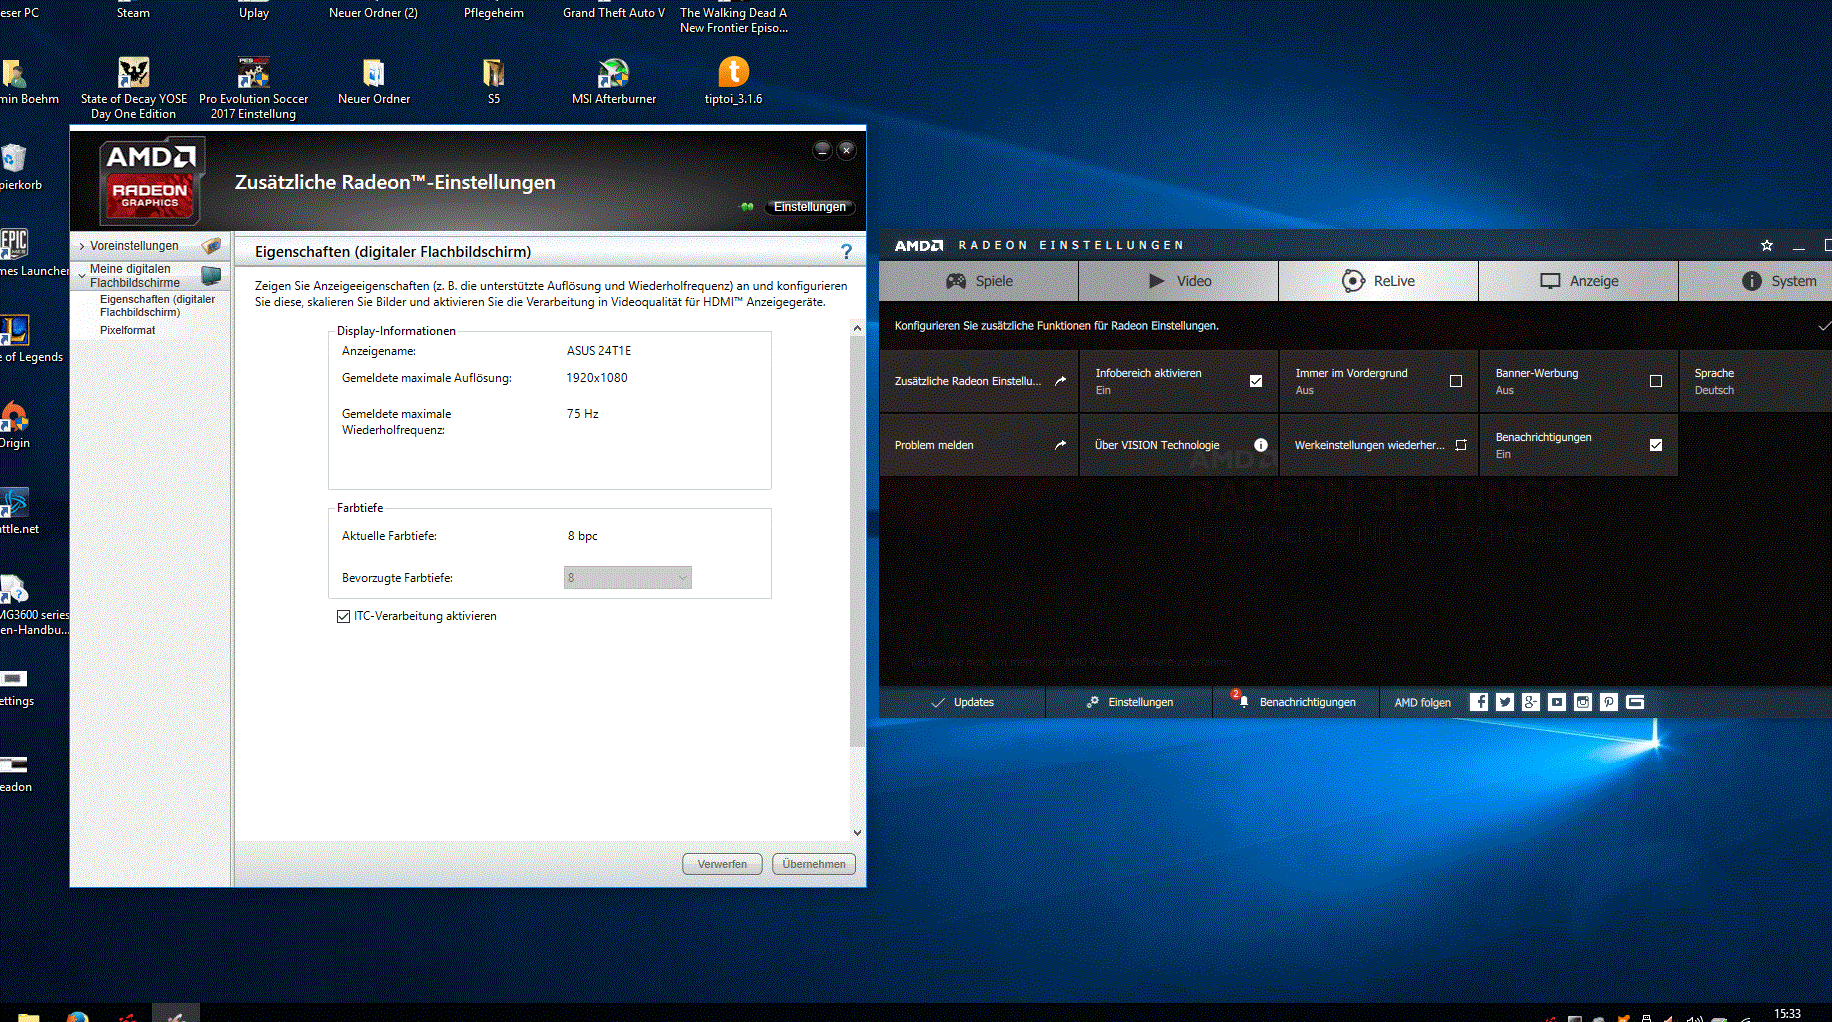Open the Sprache Deutsch language selector
Screen dimensions: 1832x1022
(1755, 381)
